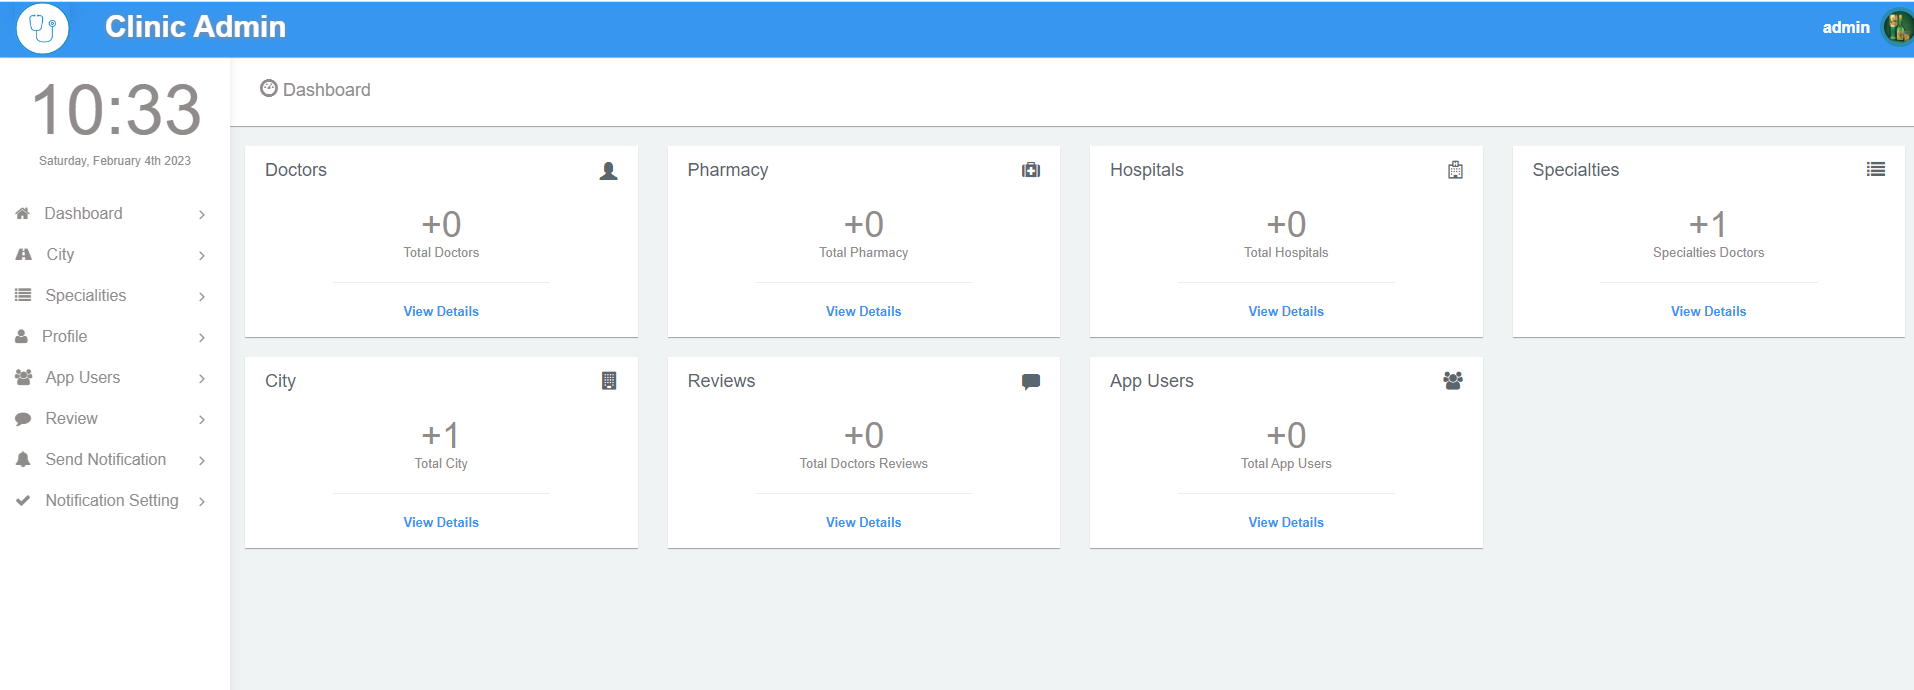Click the home icon beside Dashboard

coord(23,213)
